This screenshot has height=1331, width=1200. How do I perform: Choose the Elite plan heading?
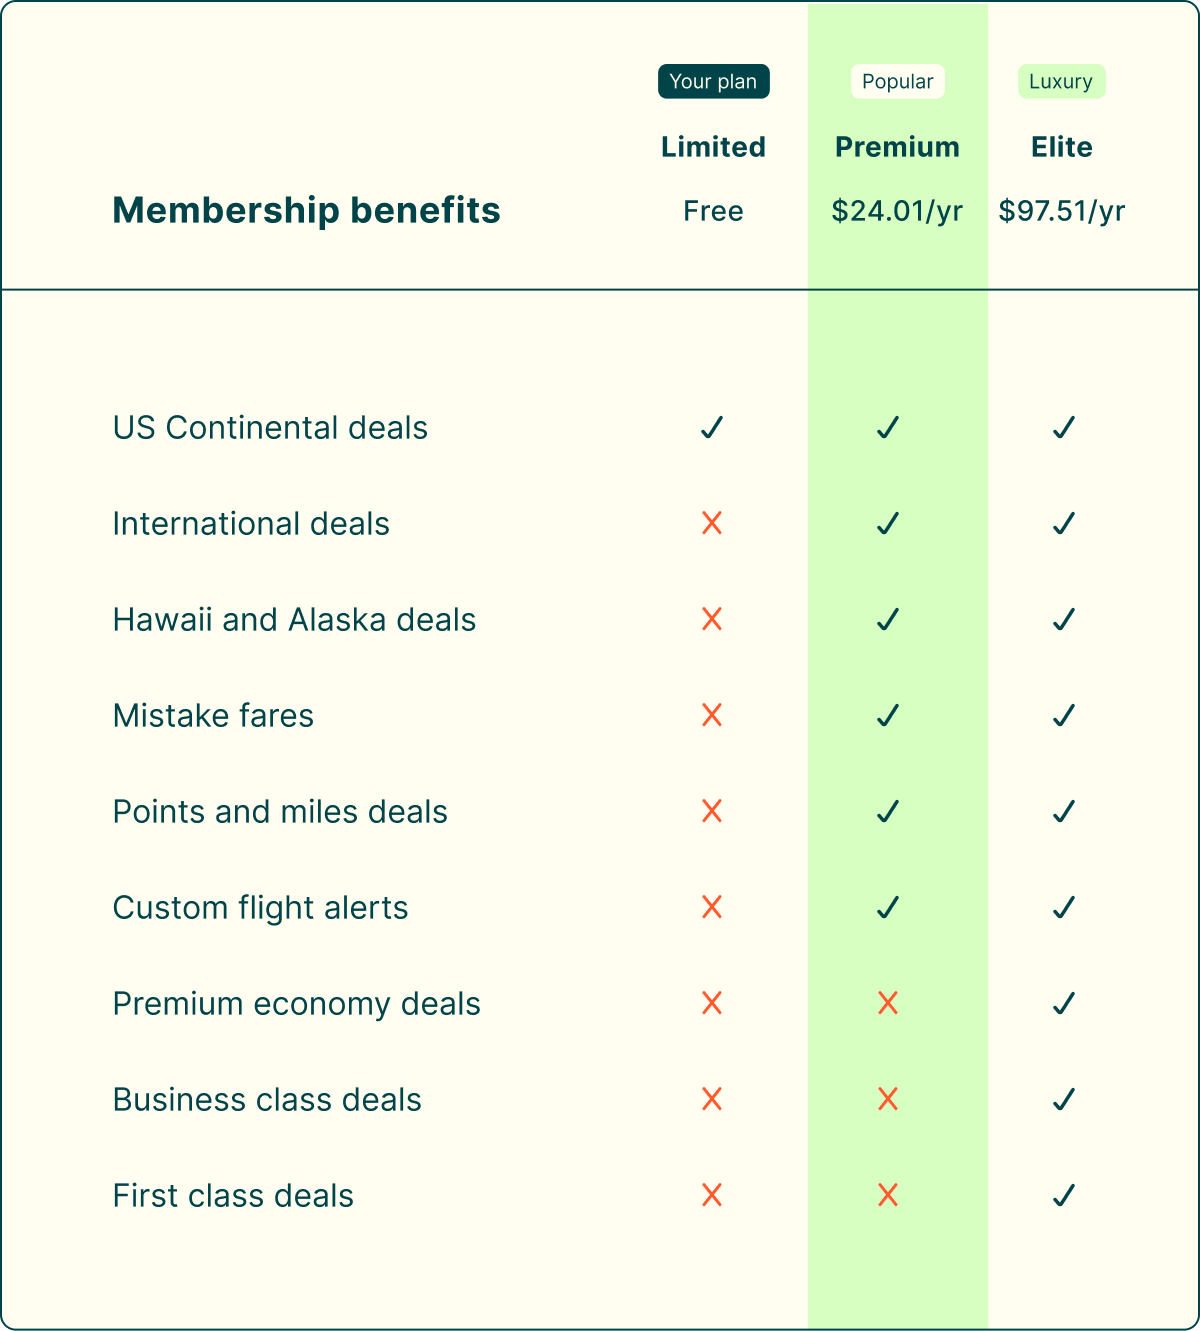pos(1062,147)
